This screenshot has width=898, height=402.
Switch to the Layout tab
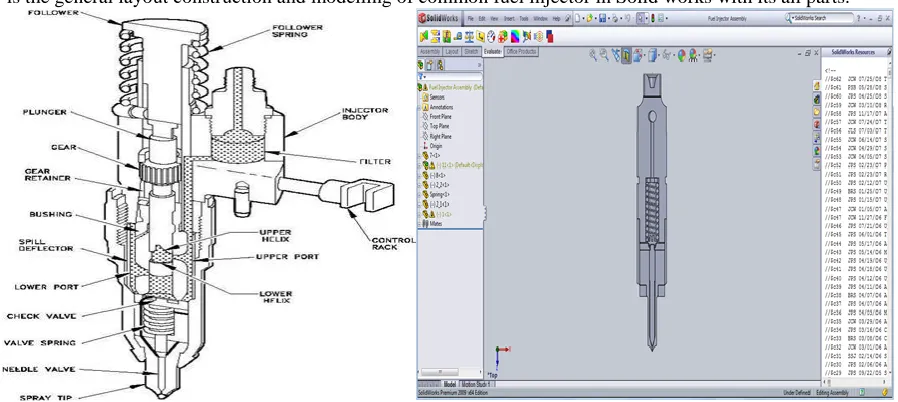tap(452, 52)
